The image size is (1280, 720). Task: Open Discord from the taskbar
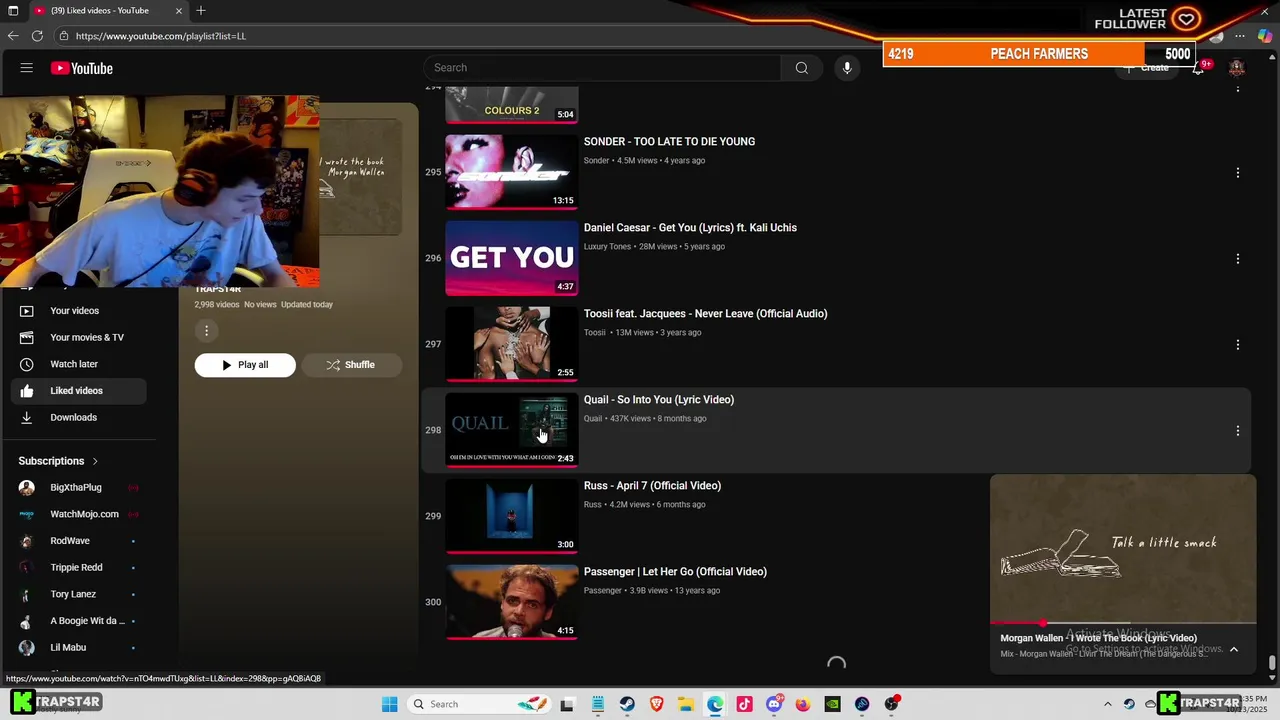click(774, 704)
